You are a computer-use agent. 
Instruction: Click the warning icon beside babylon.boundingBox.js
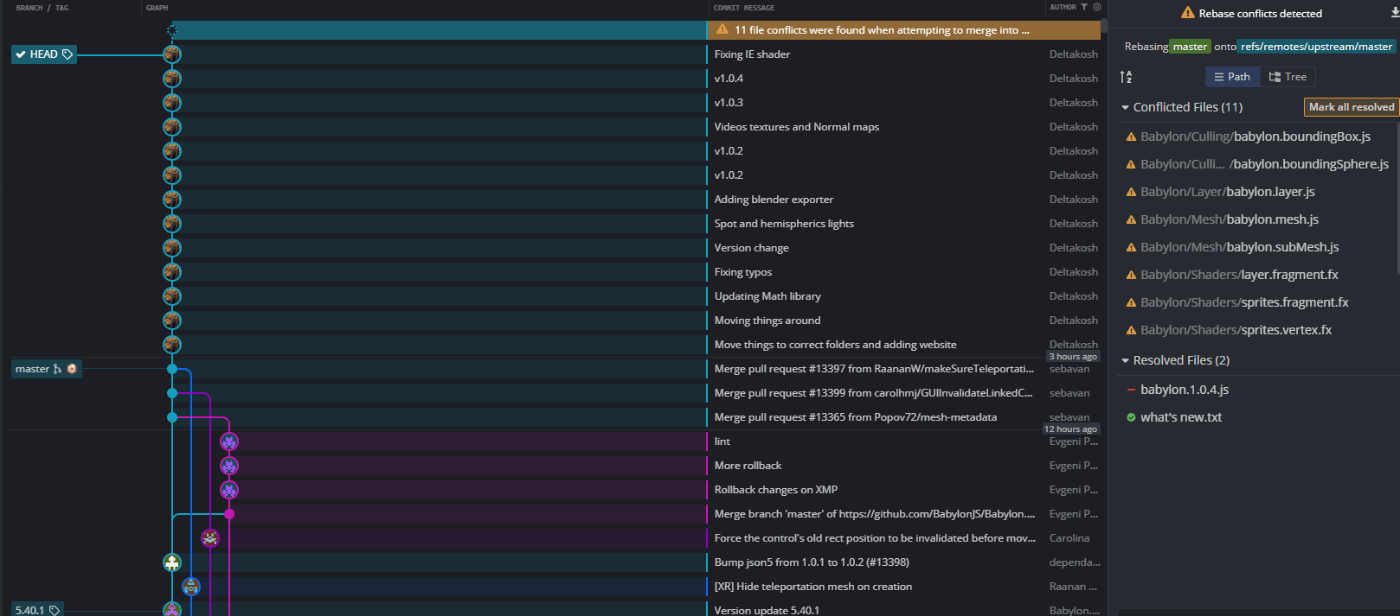(1131, 136)
